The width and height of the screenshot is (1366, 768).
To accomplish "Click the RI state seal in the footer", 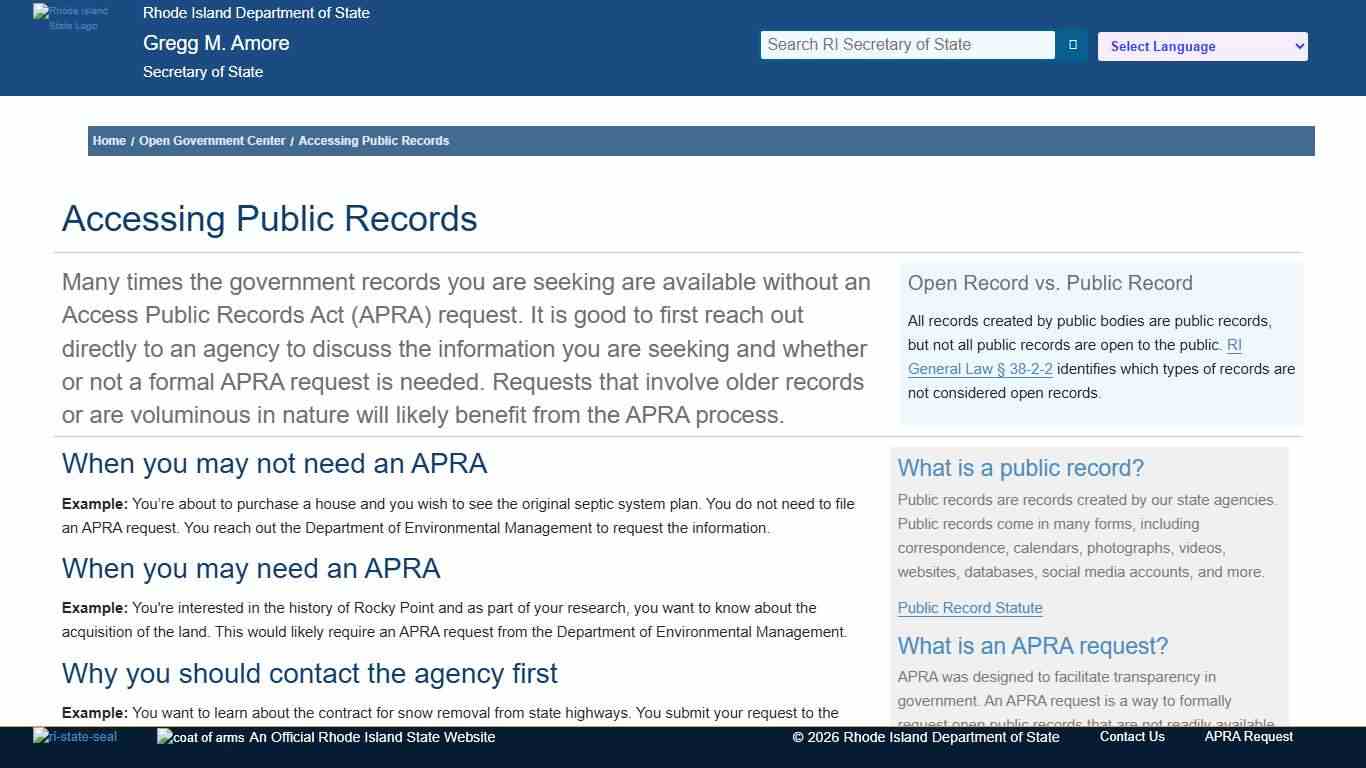I will click(75, 737).
